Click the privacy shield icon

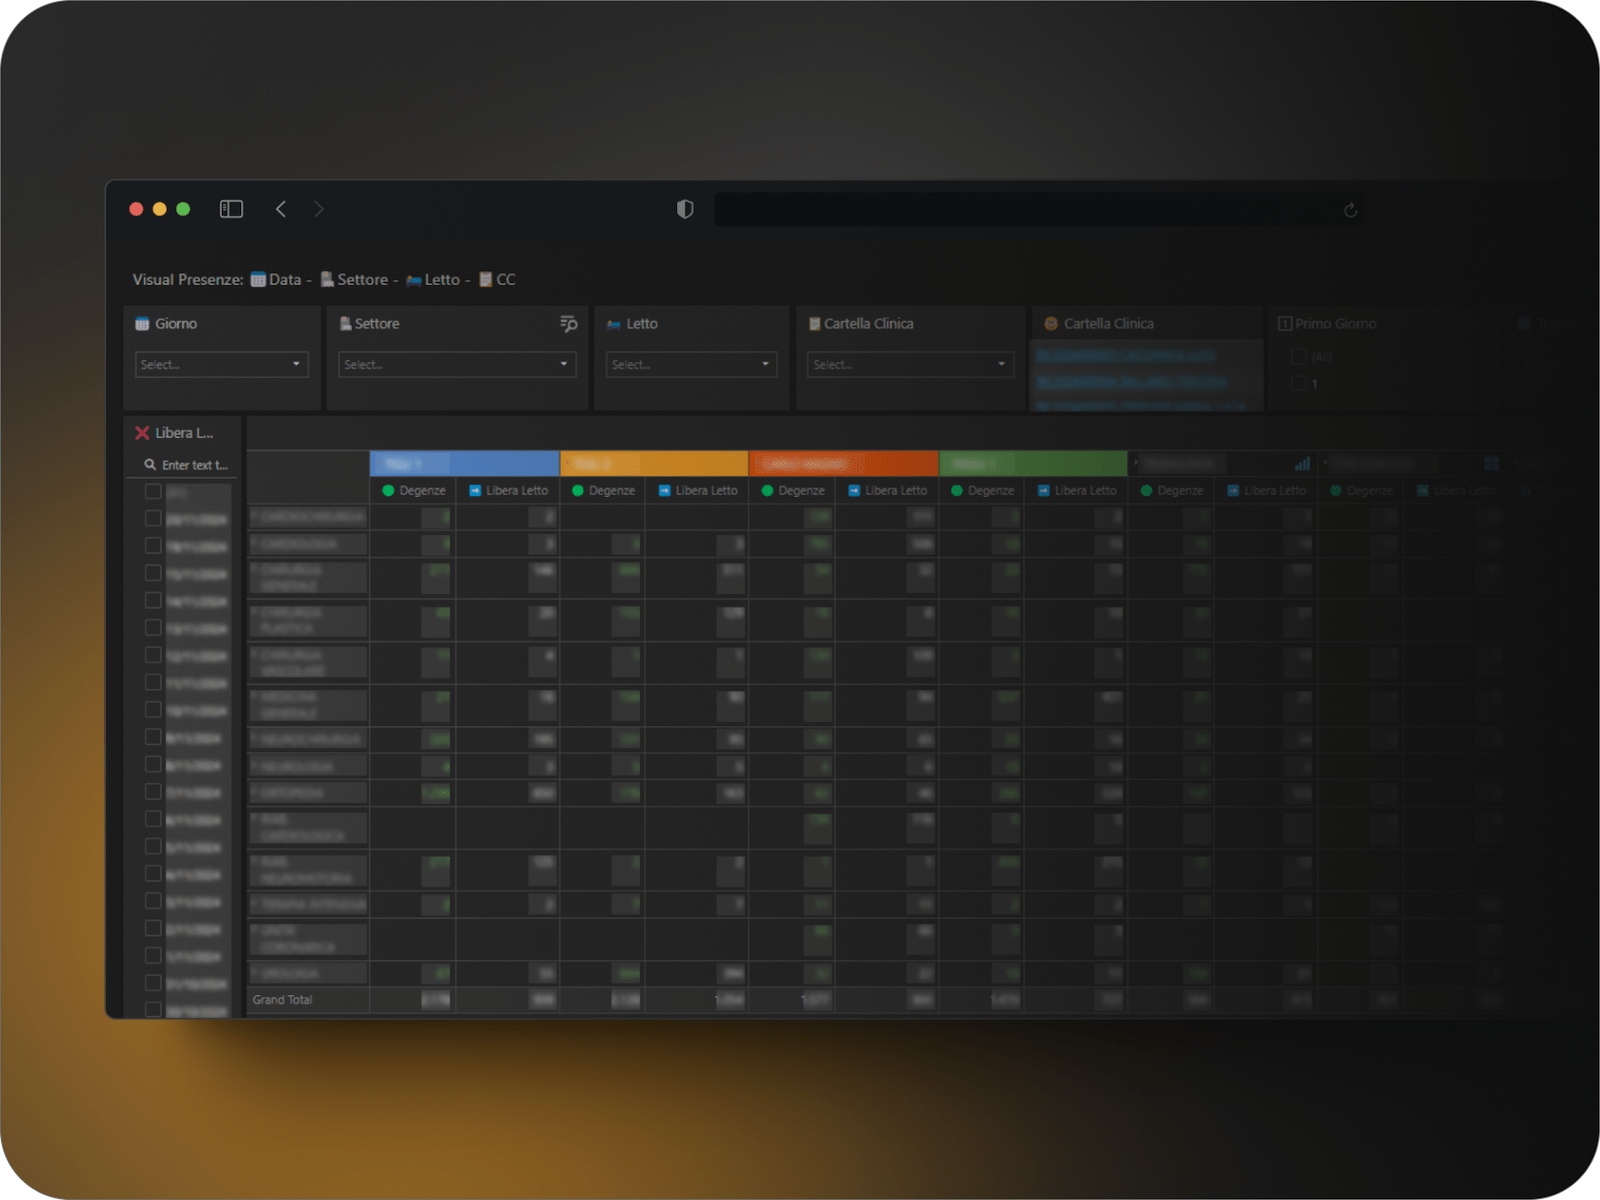click(685, 209)
